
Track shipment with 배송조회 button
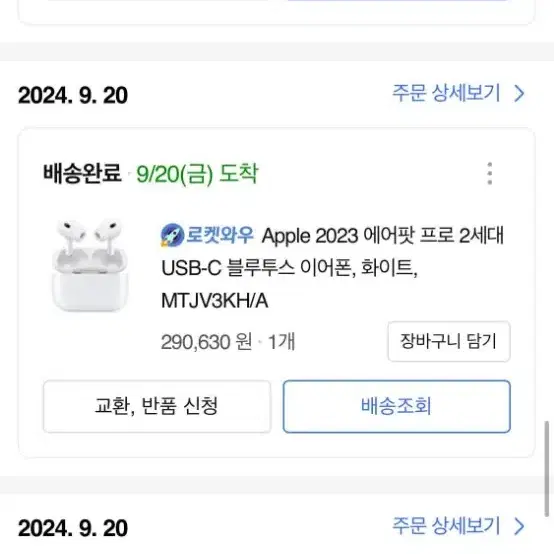click(396, 406)
